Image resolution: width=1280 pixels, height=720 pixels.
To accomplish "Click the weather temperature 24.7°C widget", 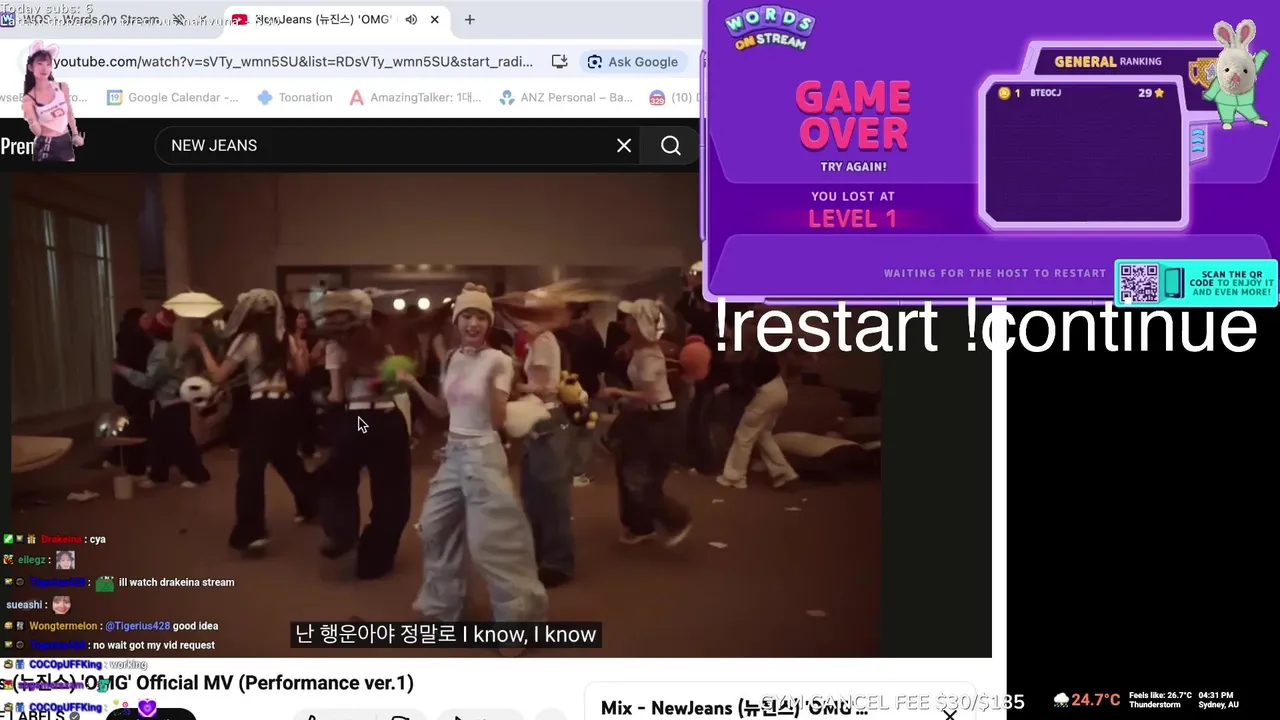I will 1096,700.
